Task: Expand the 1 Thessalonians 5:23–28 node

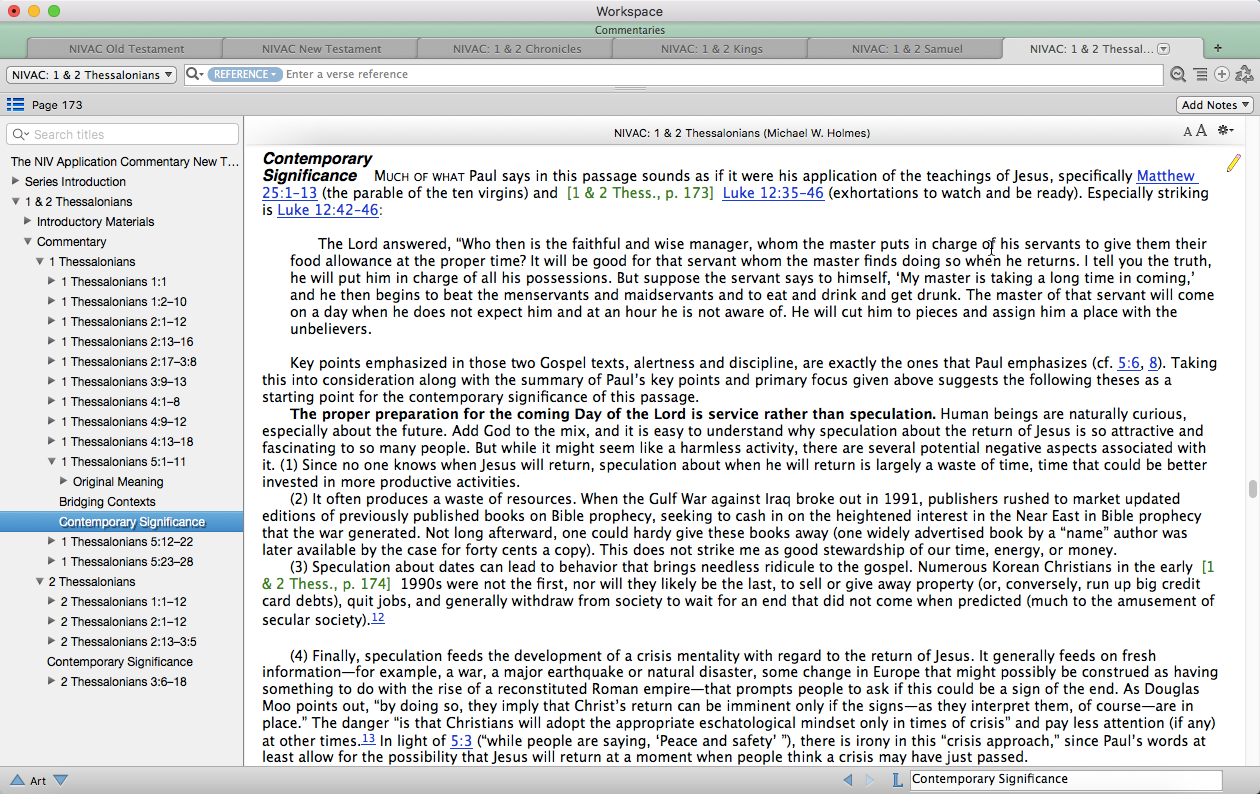Action: (x=52, y=561)
